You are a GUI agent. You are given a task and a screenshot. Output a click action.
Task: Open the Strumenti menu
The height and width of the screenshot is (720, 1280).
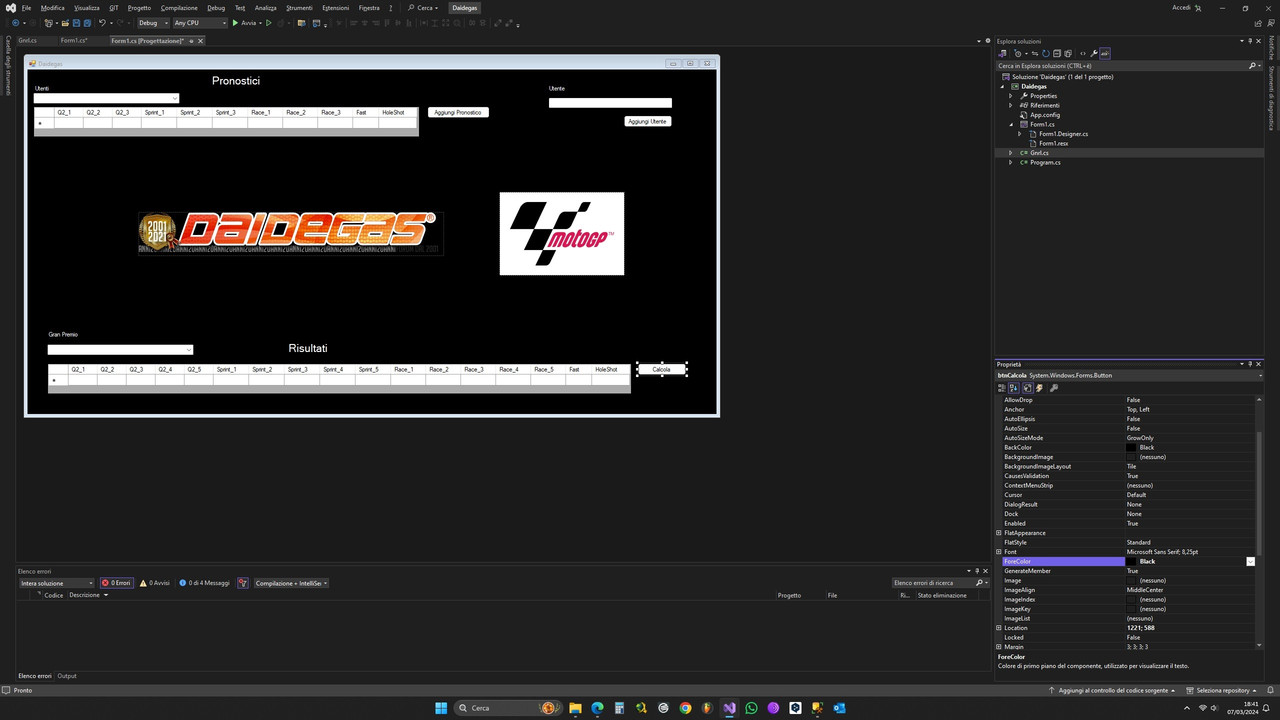(x=299, y=7)
